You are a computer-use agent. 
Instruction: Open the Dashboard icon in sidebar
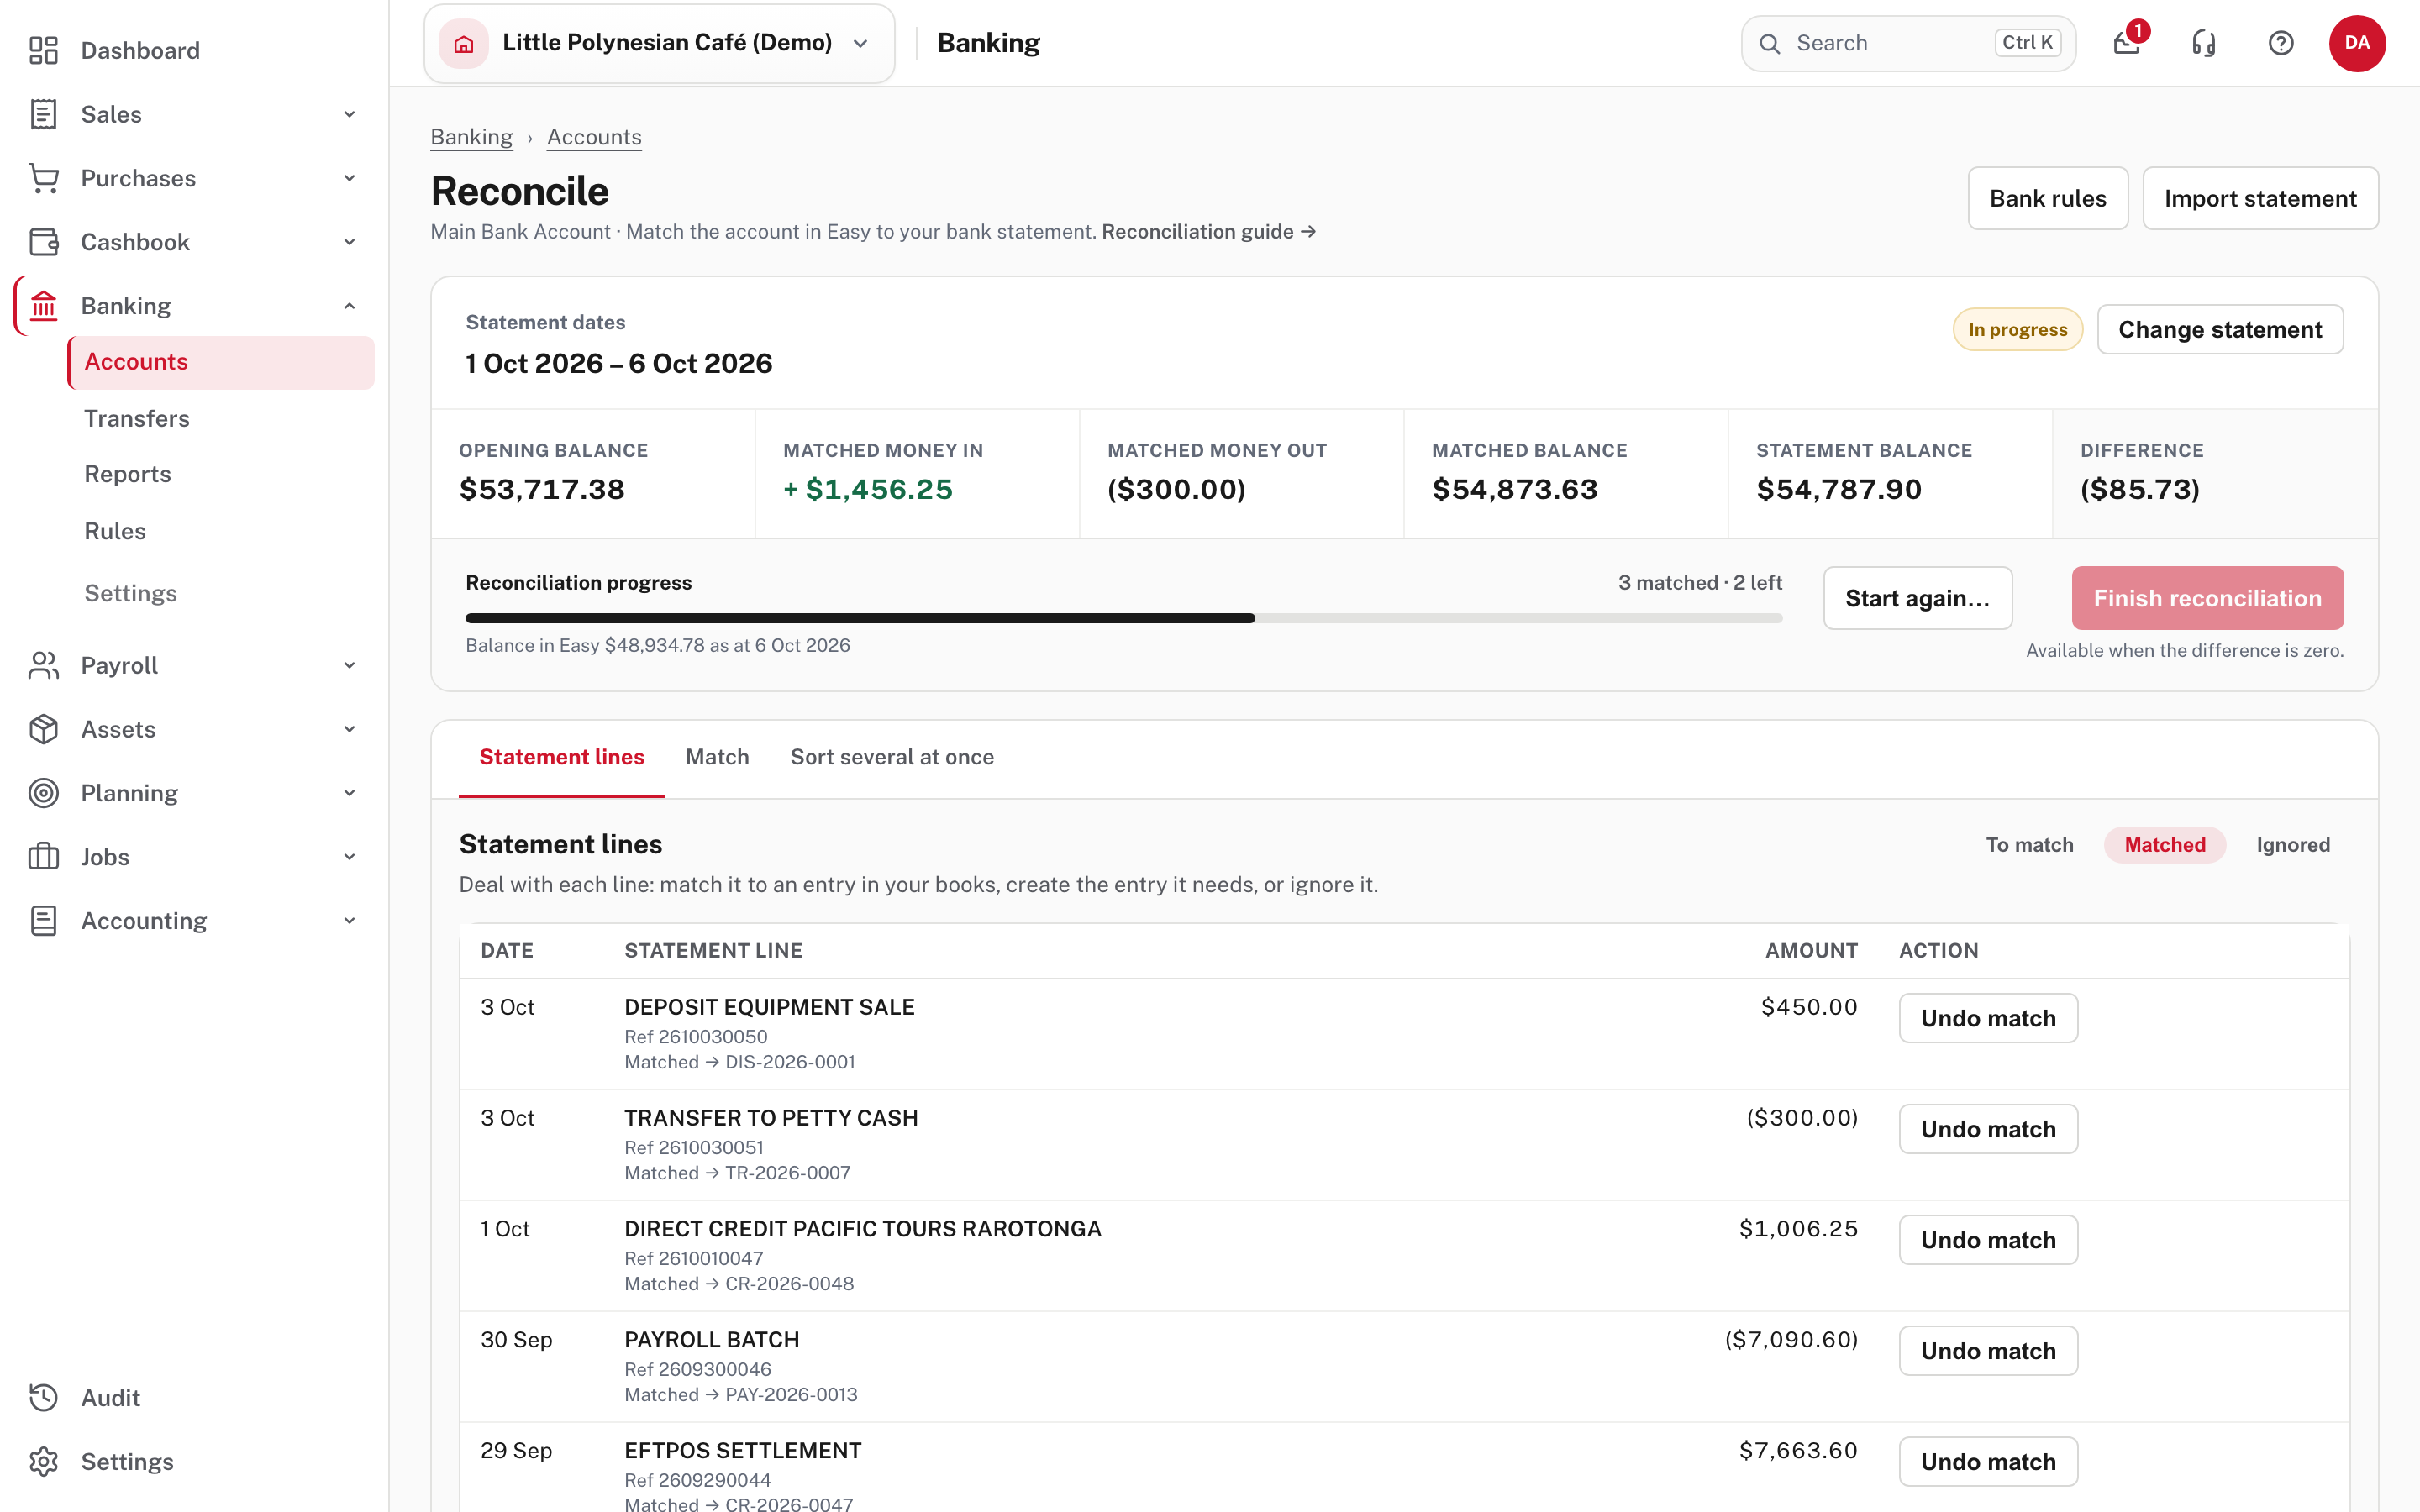pyautogui.click(x=43, y=50)
